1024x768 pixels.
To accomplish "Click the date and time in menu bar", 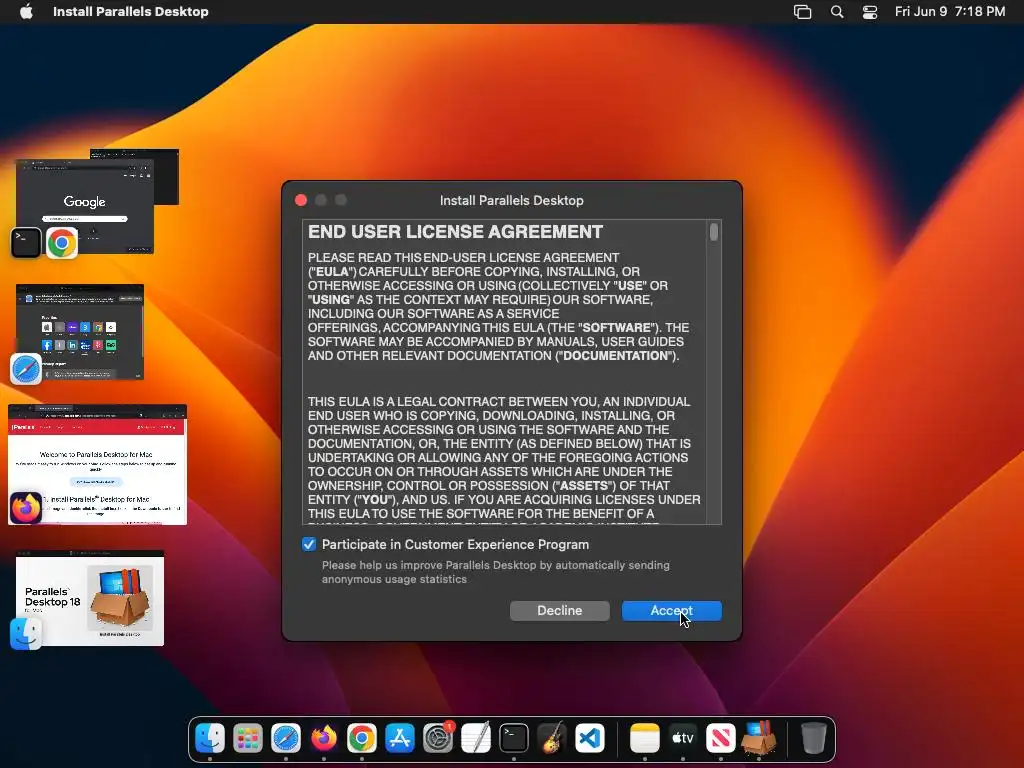I will click(x=950, y=11).
